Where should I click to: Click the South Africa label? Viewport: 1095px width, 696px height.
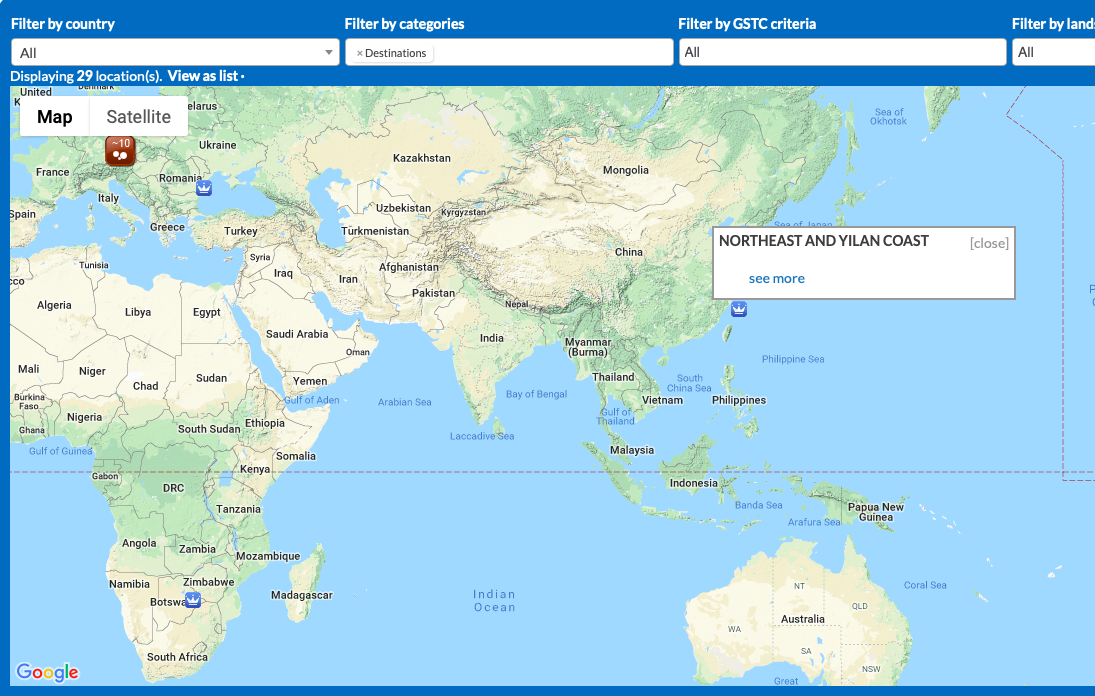coord(177,657)
